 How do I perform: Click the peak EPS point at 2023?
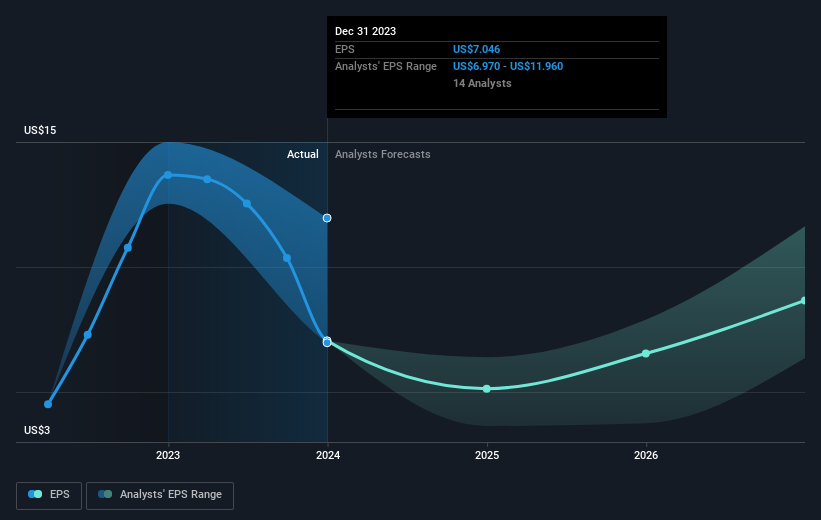[x=168, y=175]
